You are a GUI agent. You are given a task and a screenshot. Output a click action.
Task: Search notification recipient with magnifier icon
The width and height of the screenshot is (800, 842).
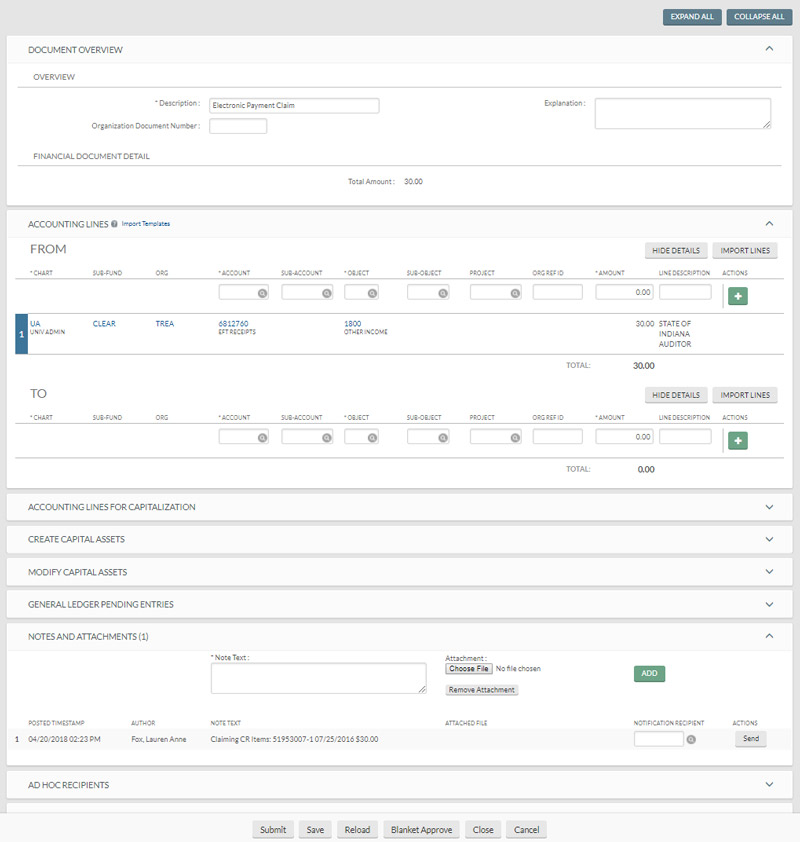click(x=691, y=740)
